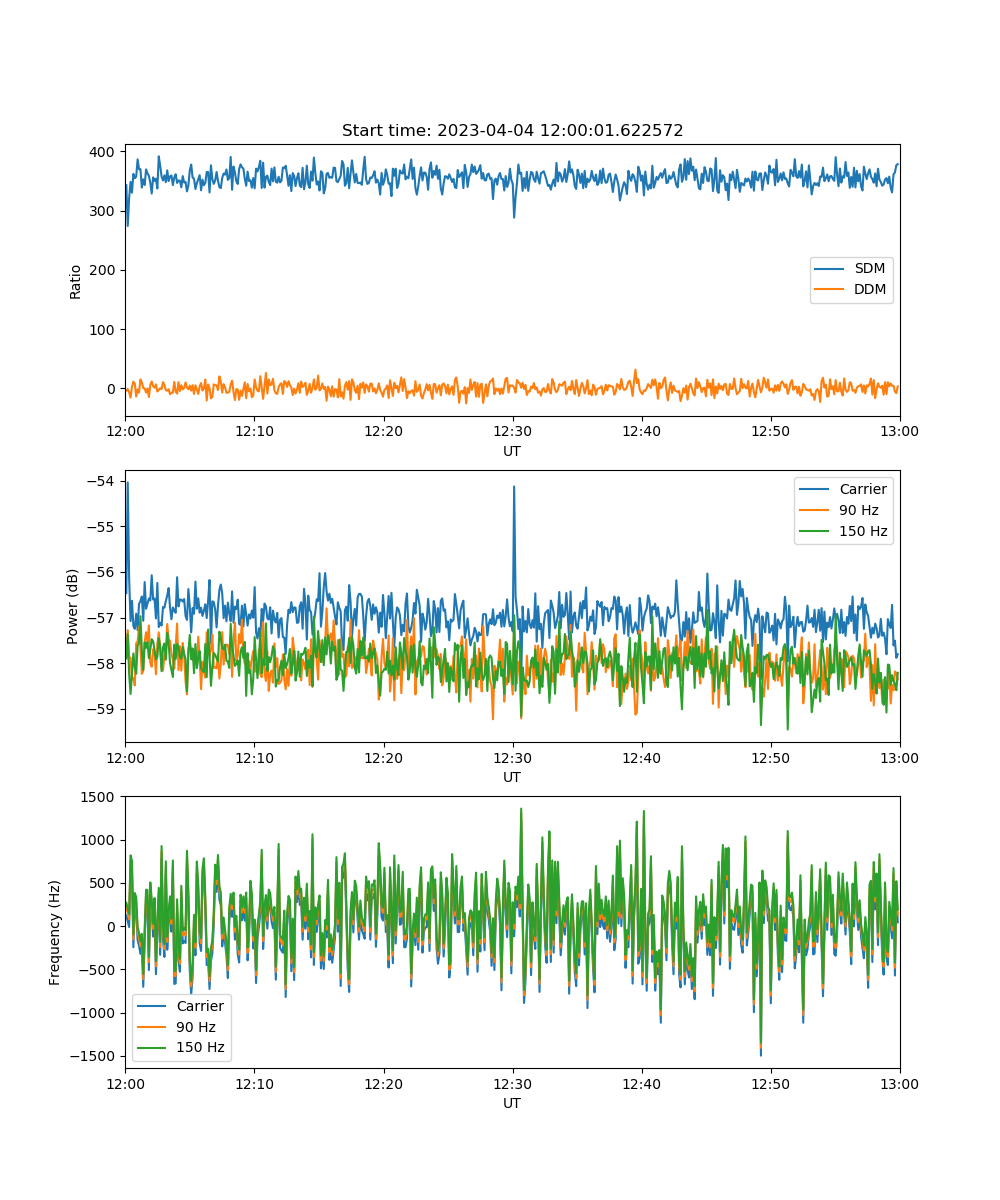Click the 12:50 tick under the Power plot
The width and height of the screenshot is (1000, 1200).
[771, 757]
